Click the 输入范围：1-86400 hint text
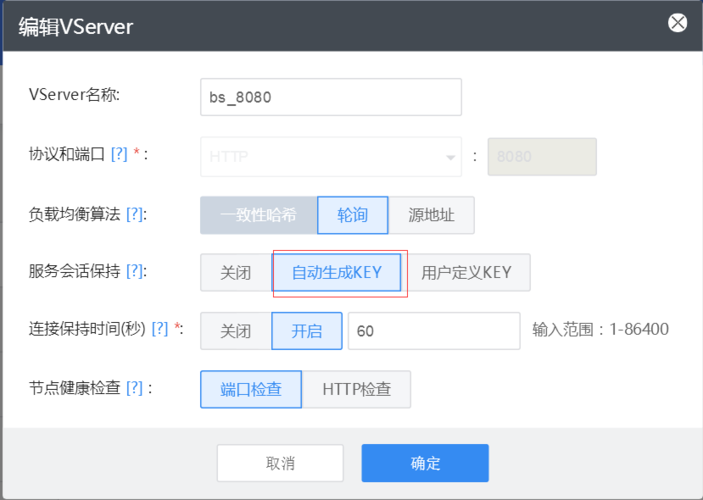The image size is (703, 500). pyautogui.click(x=600, y=330)
